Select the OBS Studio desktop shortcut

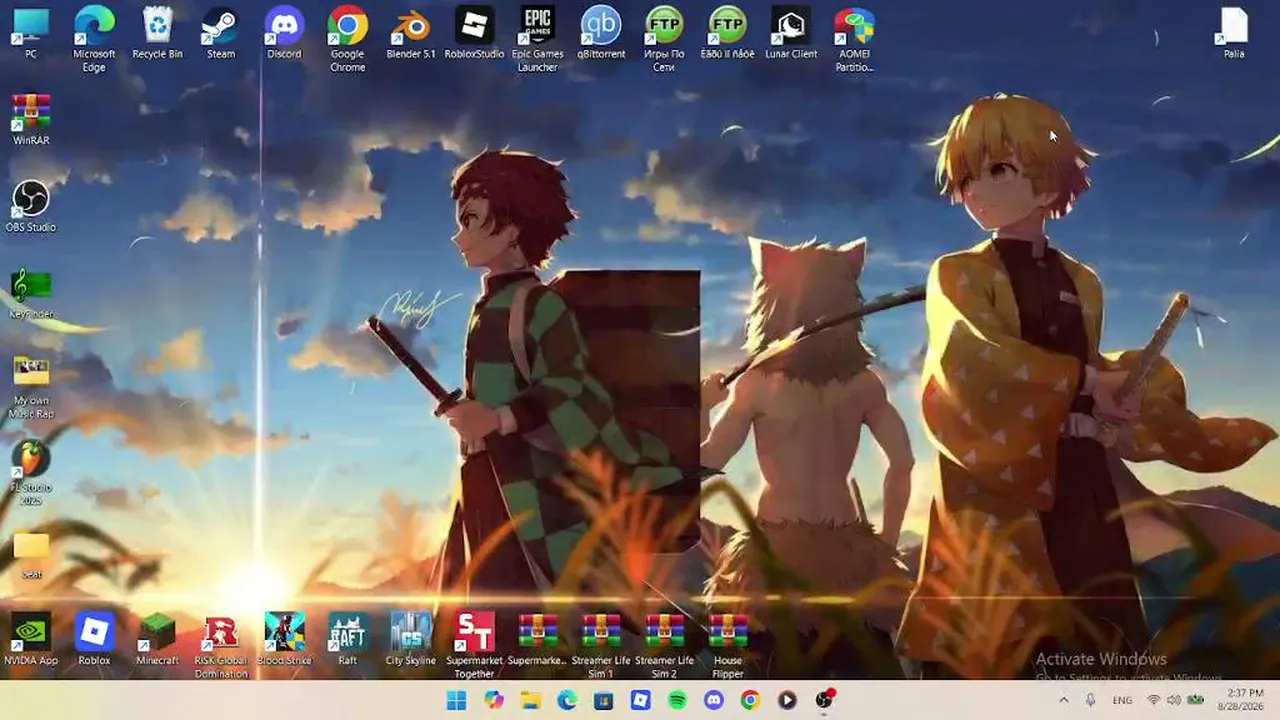pos(31,207)
